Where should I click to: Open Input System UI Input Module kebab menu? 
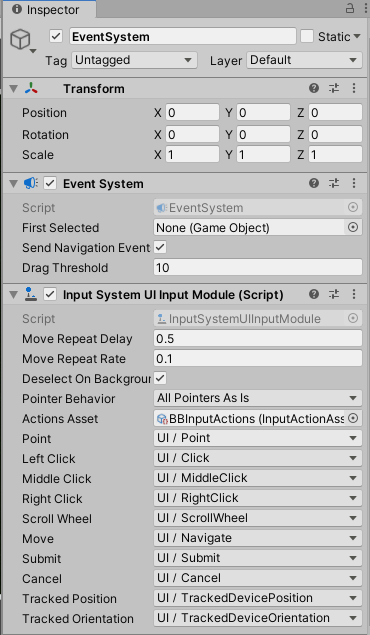click(354, 294)
